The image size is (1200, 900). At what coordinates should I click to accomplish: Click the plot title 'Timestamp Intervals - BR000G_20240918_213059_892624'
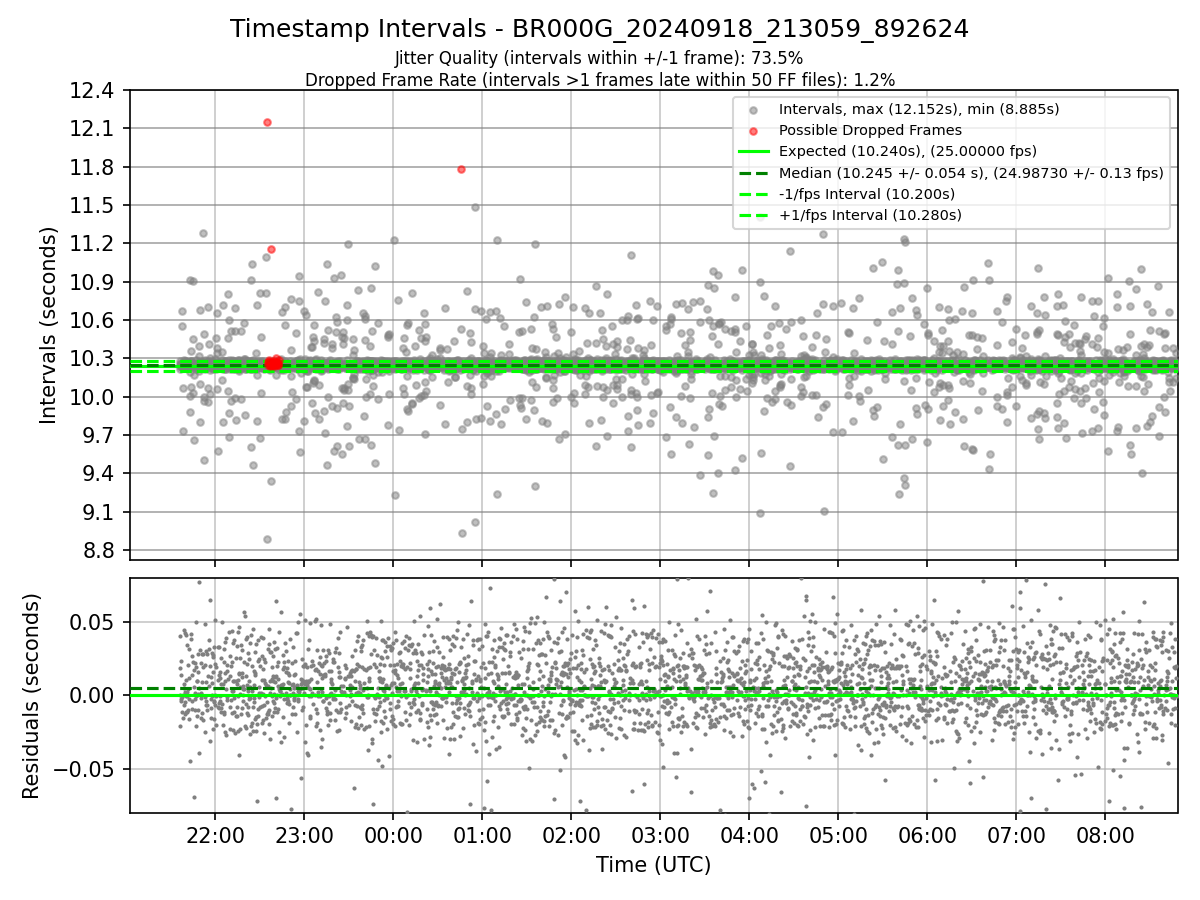[x=599, y=29]
